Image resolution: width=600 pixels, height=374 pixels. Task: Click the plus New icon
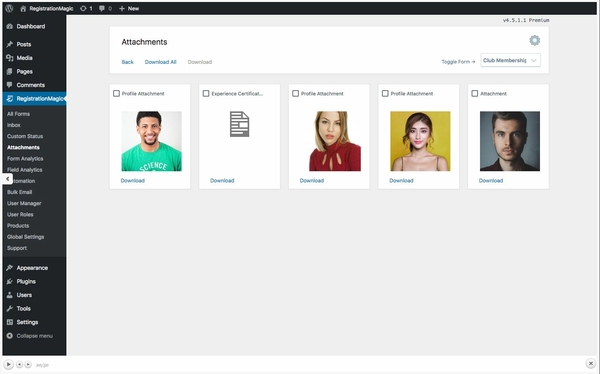coord(122,8)
